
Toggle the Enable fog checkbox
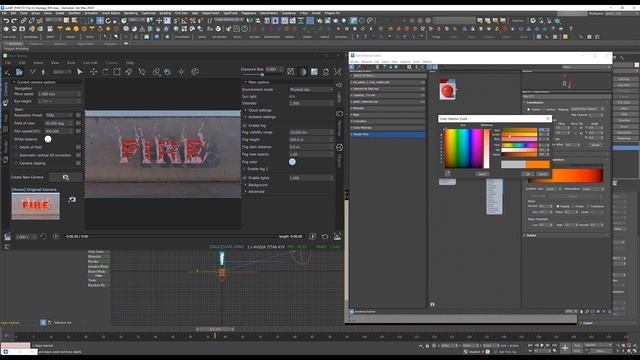245,126
